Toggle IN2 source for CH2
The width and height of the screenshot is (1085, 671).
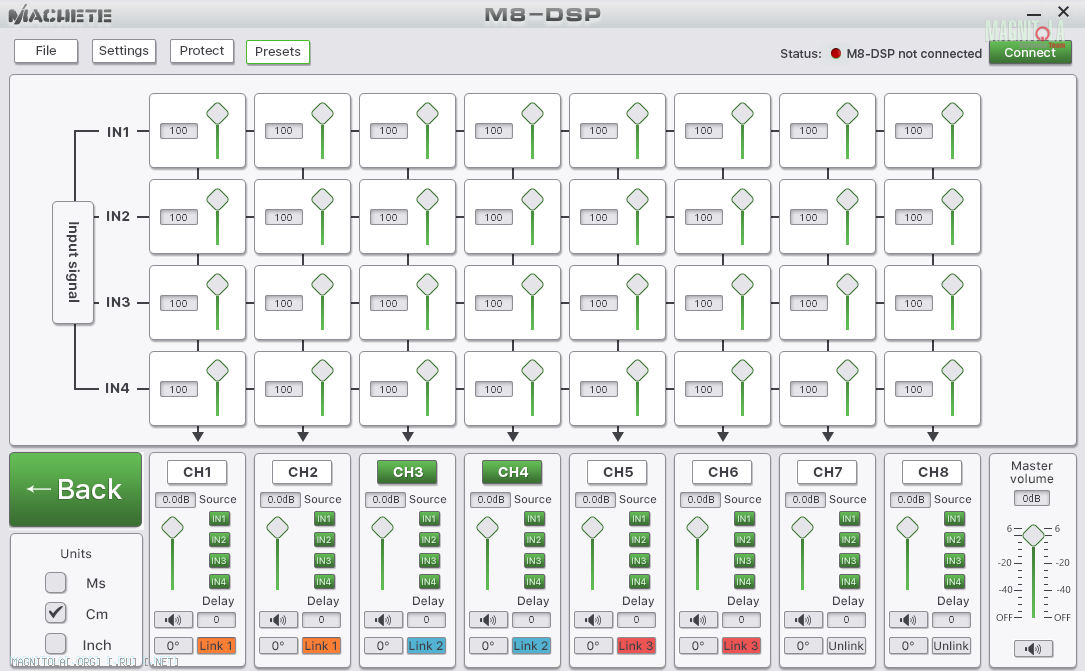(324, 540)
